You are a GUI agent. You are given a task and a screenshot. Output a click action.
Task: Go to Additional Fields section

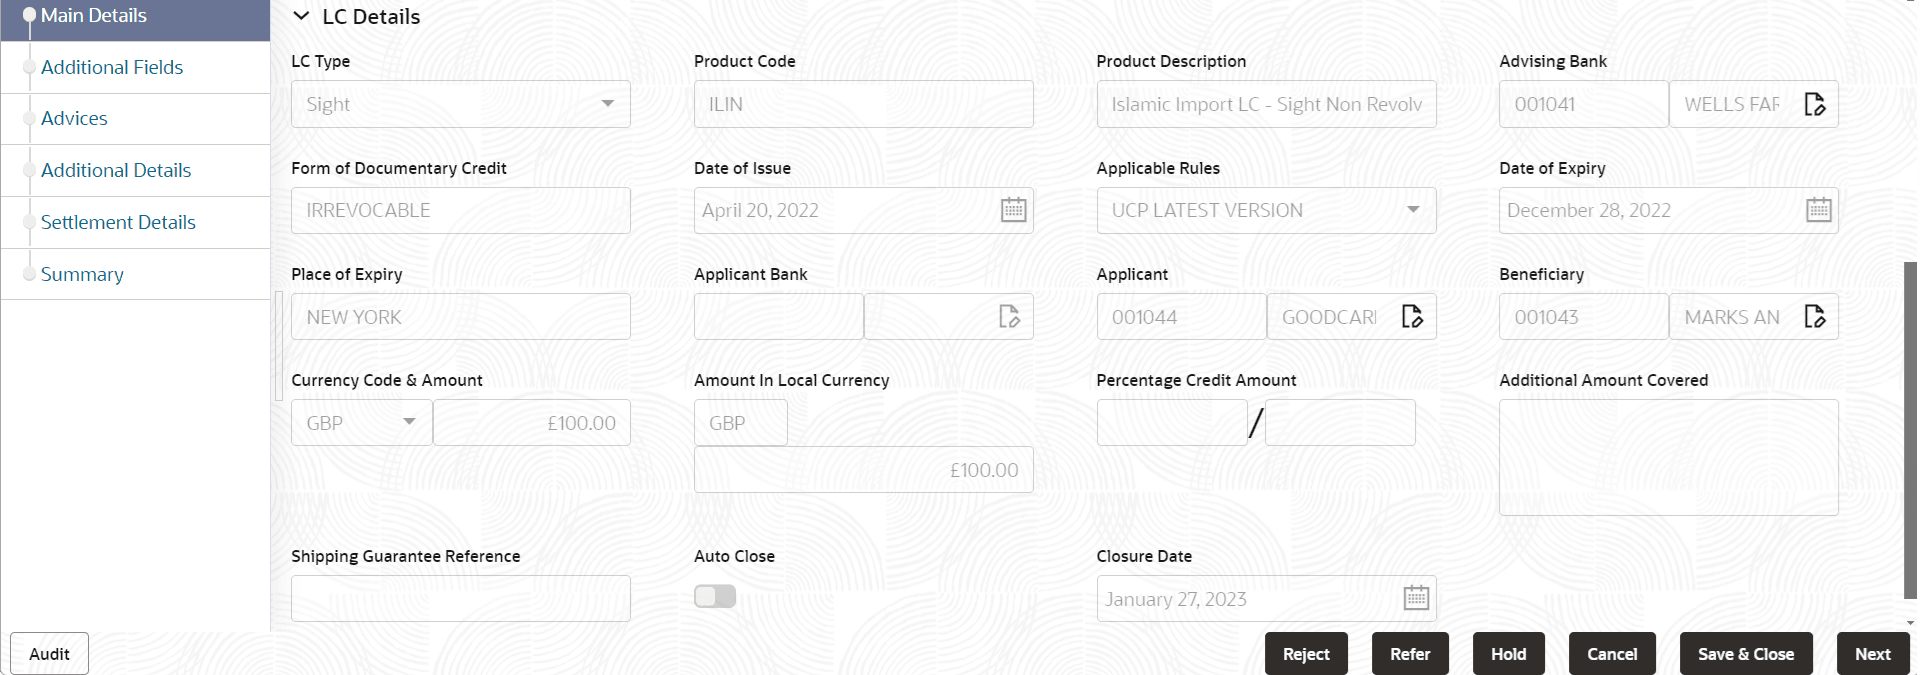point(112,67)
